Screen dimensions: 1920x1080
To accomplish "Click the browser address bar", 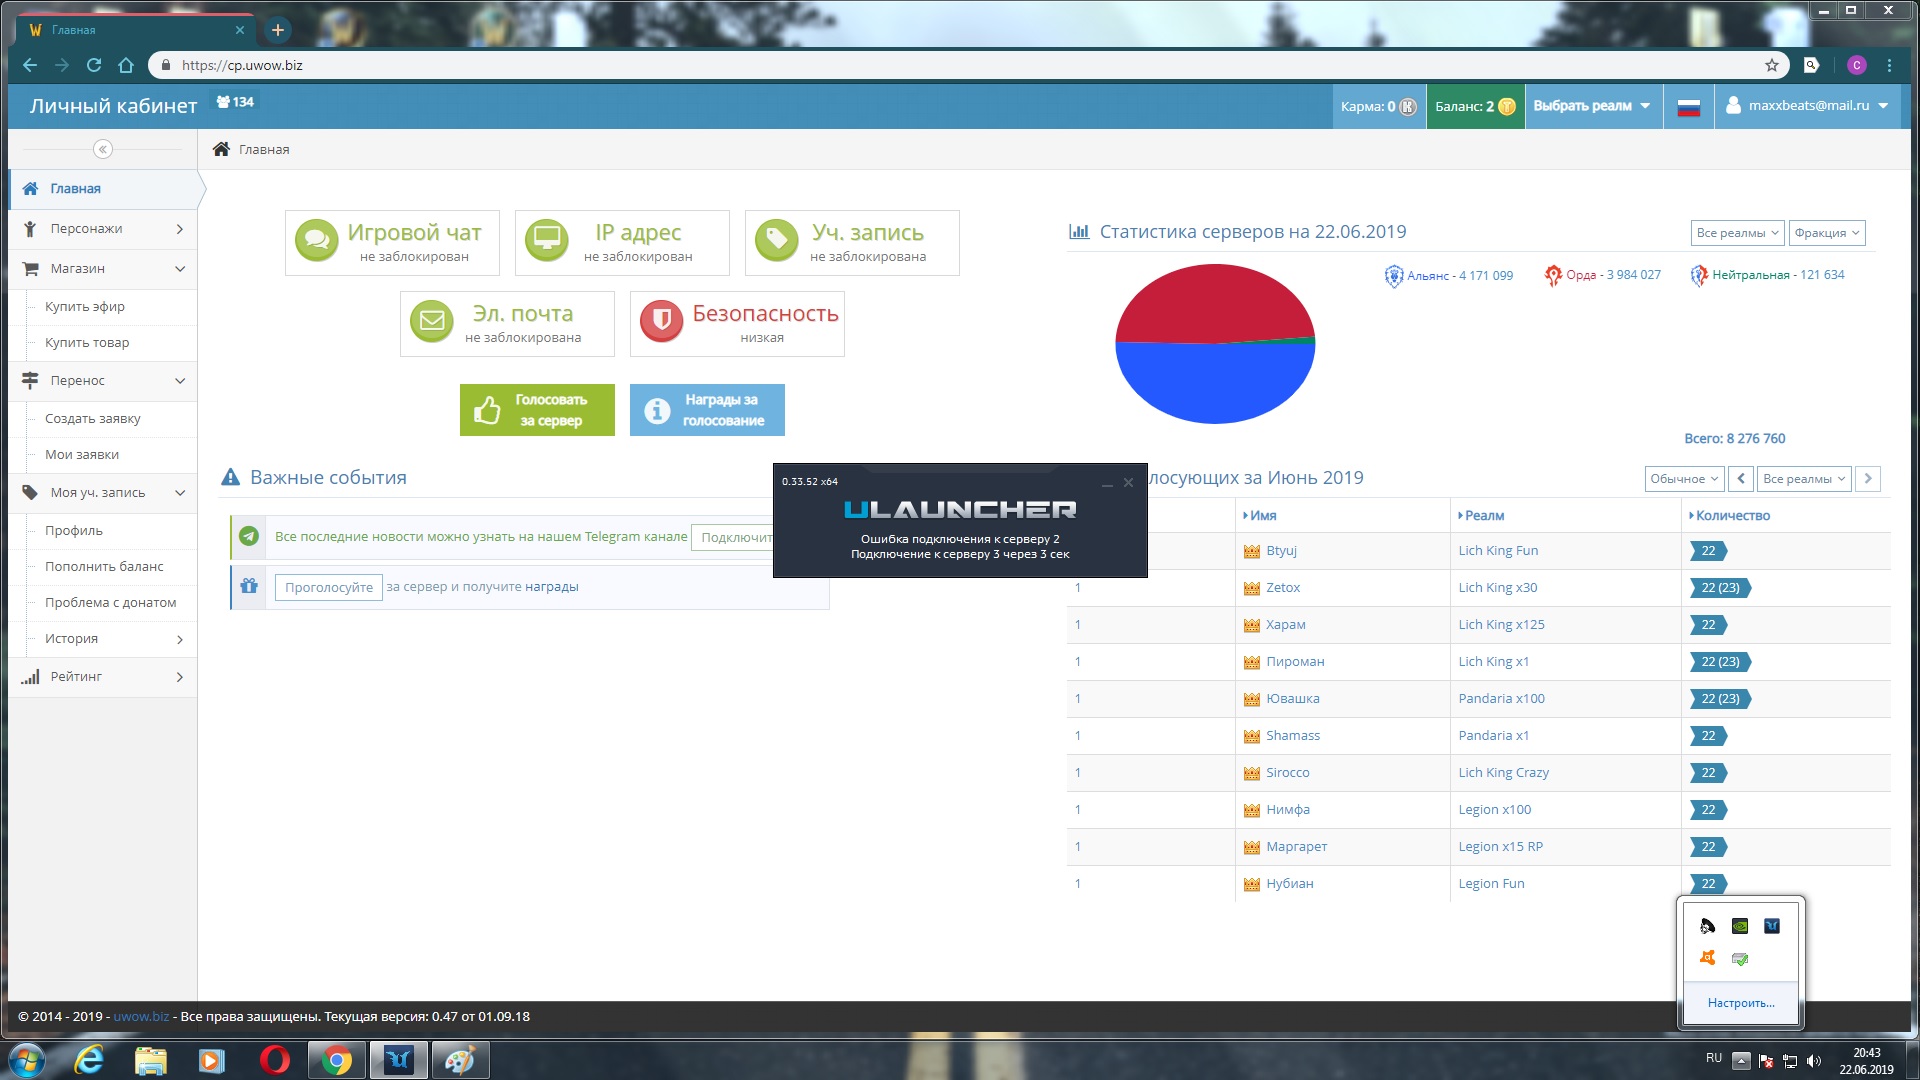I will (900, 65).
